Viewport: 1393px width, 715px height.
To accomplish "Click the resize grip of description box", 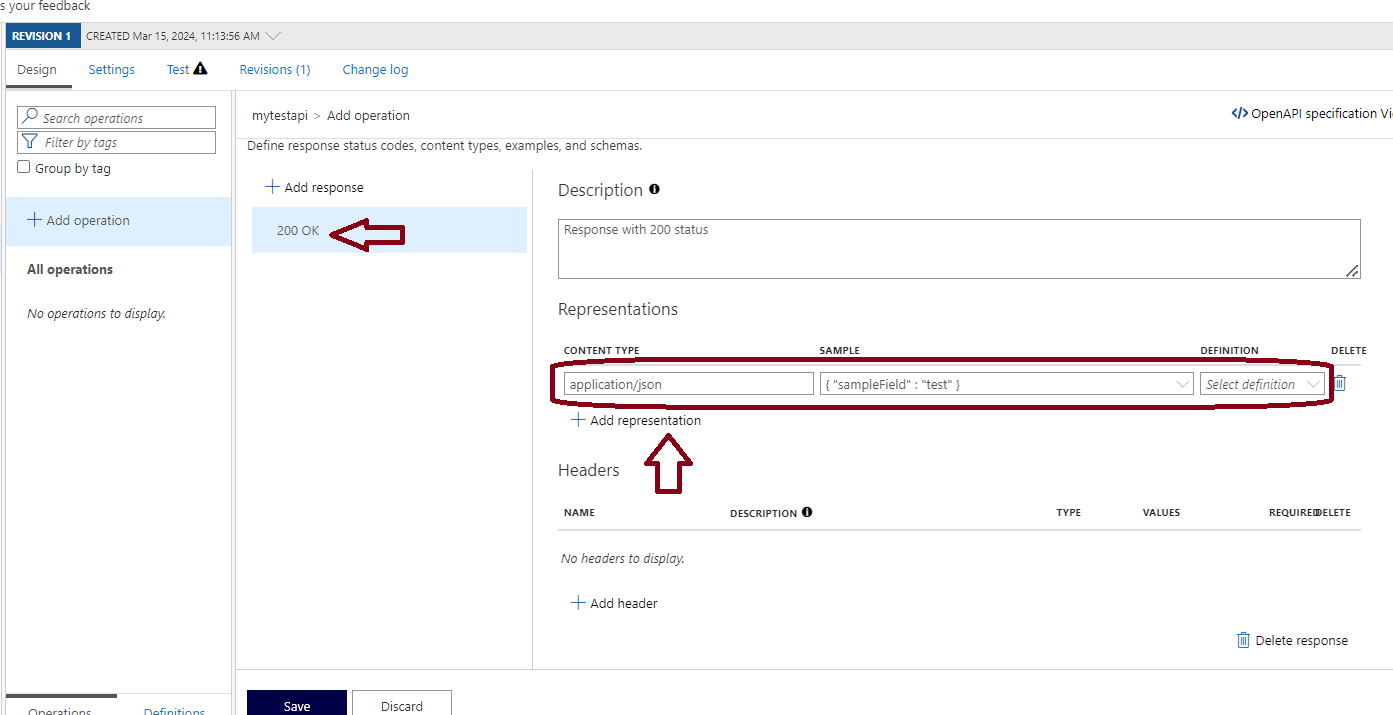I will 1353,271.
